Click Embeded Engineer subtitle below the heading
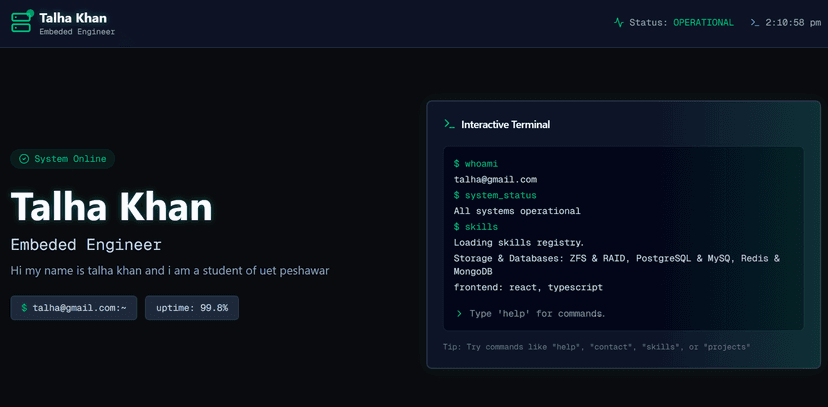Image resolution: width=828 pixels, height=407 pixels. (86, 245)
